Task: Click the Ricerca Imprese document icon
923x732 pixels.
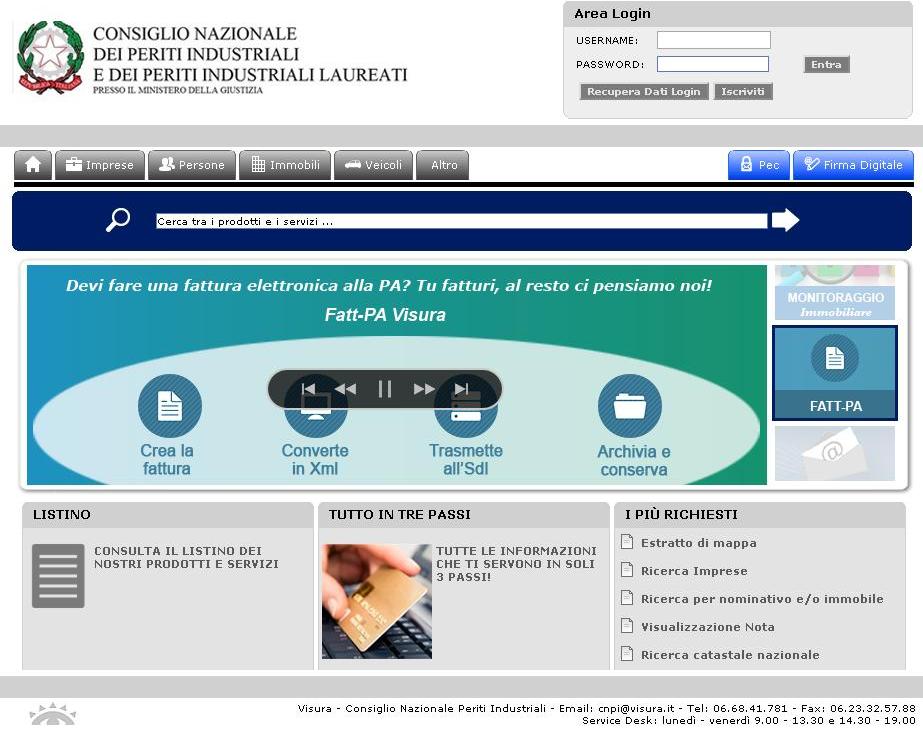Action: tap(627, 570)
